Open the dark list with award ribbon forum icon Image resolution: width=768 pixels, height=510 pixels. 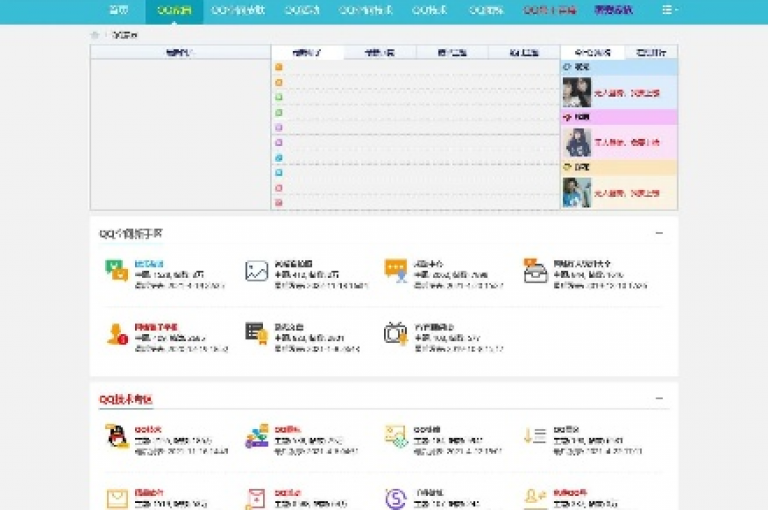(x=257, y=333)
